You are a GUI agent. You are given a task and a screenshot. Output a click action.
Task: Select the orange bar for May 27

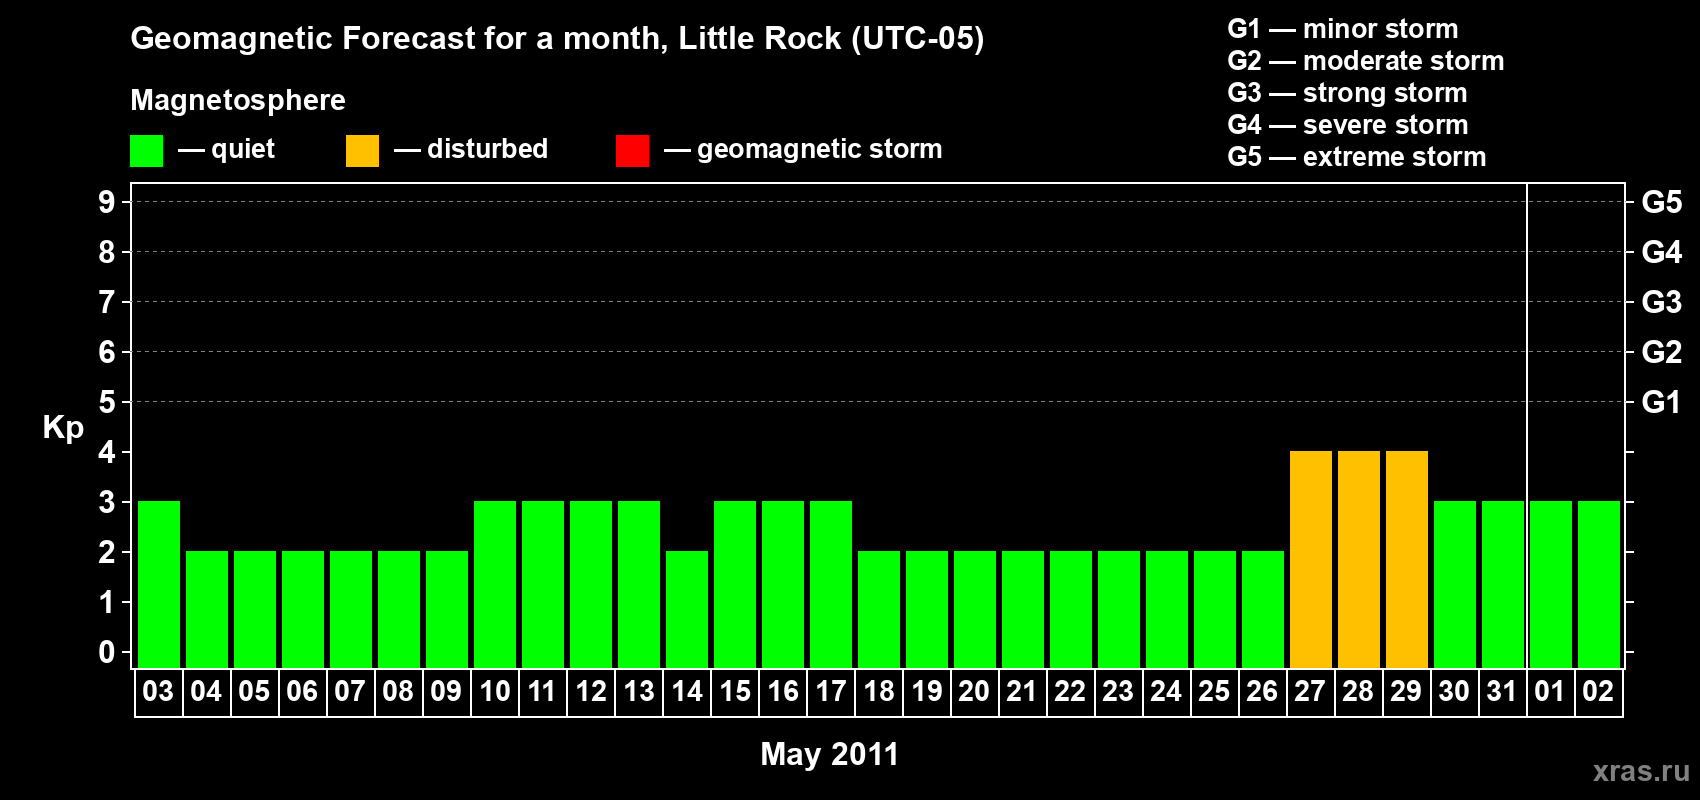point(1310,559)
